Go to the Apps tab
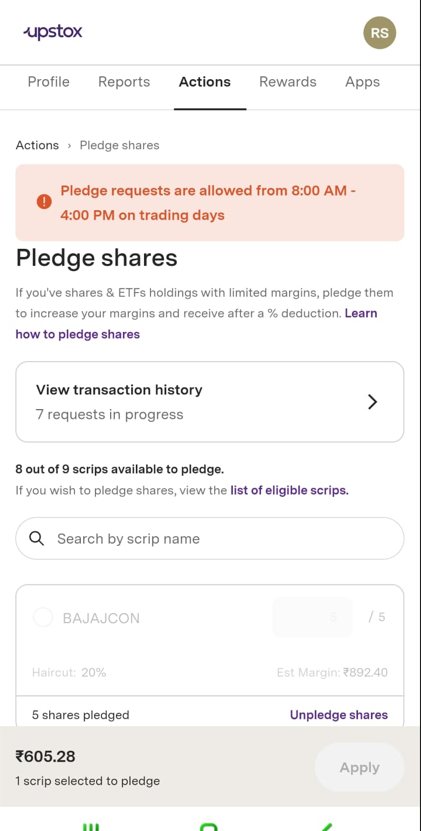 (363, 82)
